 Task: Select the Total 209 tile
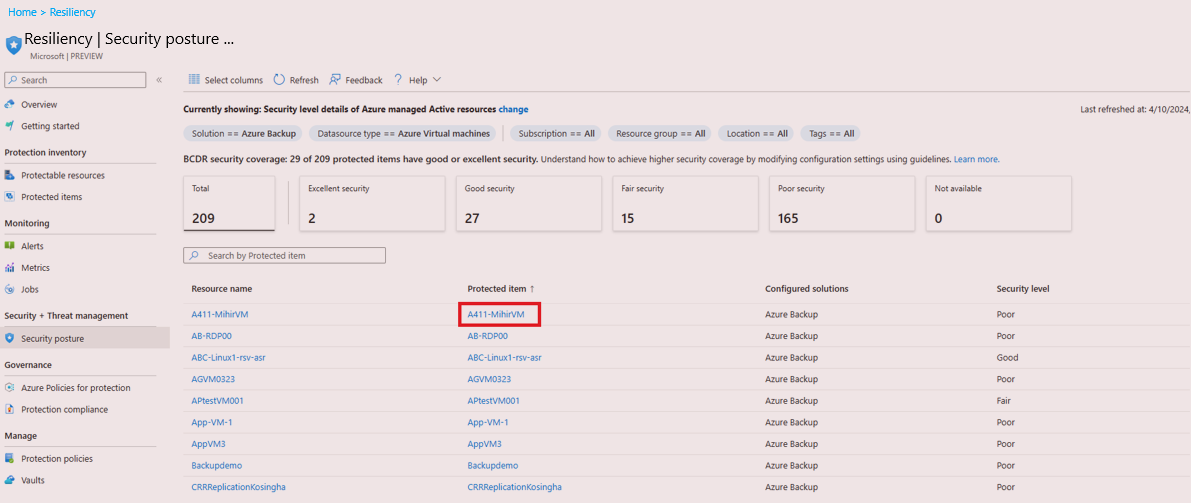pyautogui.click(x=229, y=203)
